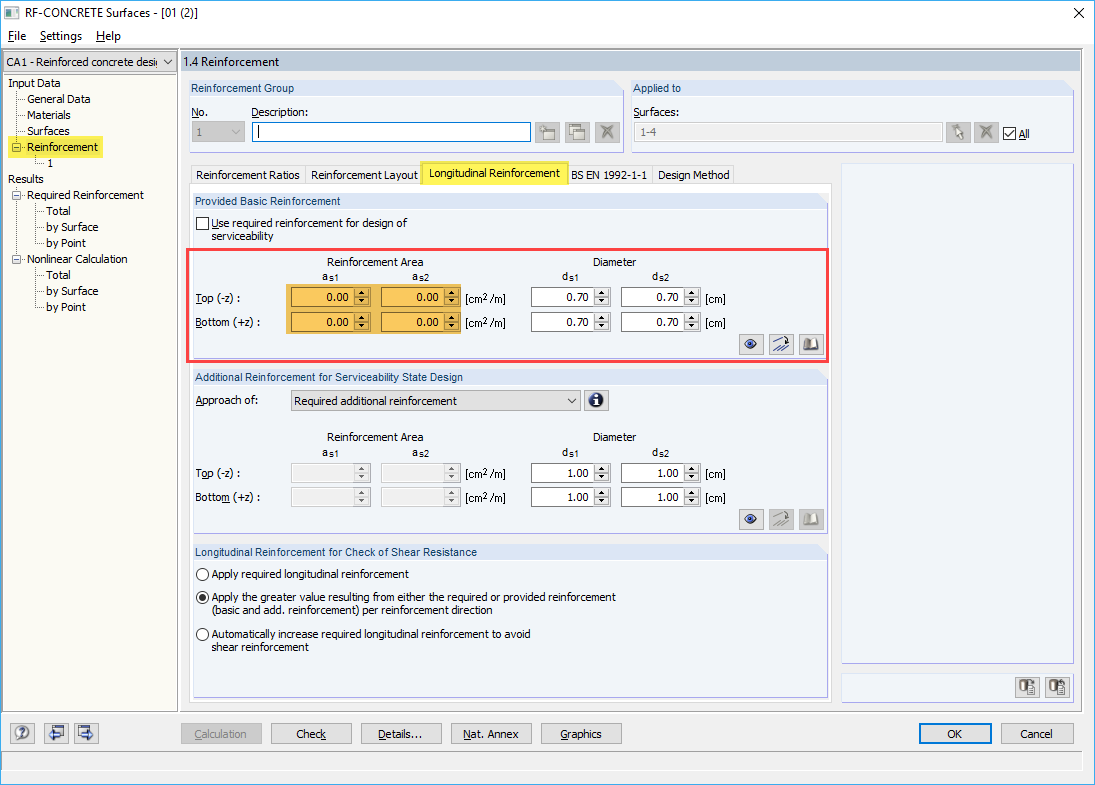
Task: Switch to the Reinforcement Ratios tab
Action: [247, 174]
